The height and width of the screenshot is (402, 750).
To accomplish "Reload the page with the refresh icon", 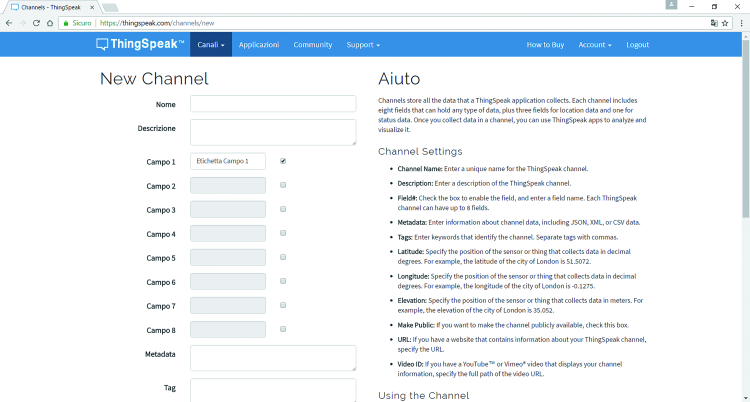I will tap(36, 23).
